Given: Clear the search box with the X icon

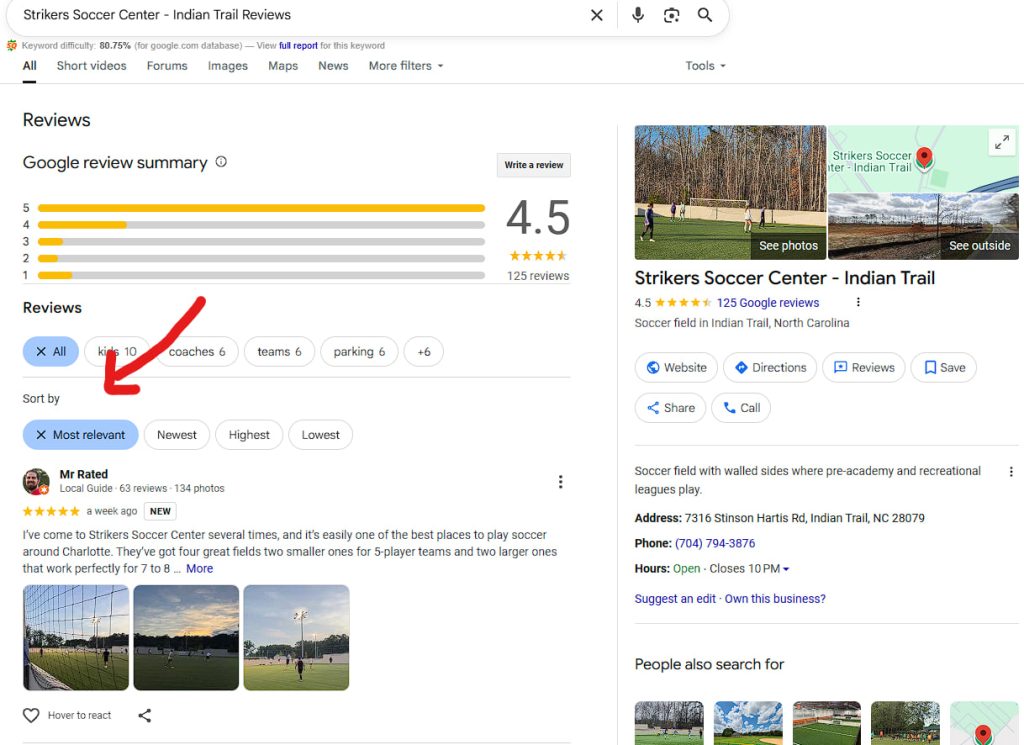Looking at the screenshot, I should [x=596, y=15].
